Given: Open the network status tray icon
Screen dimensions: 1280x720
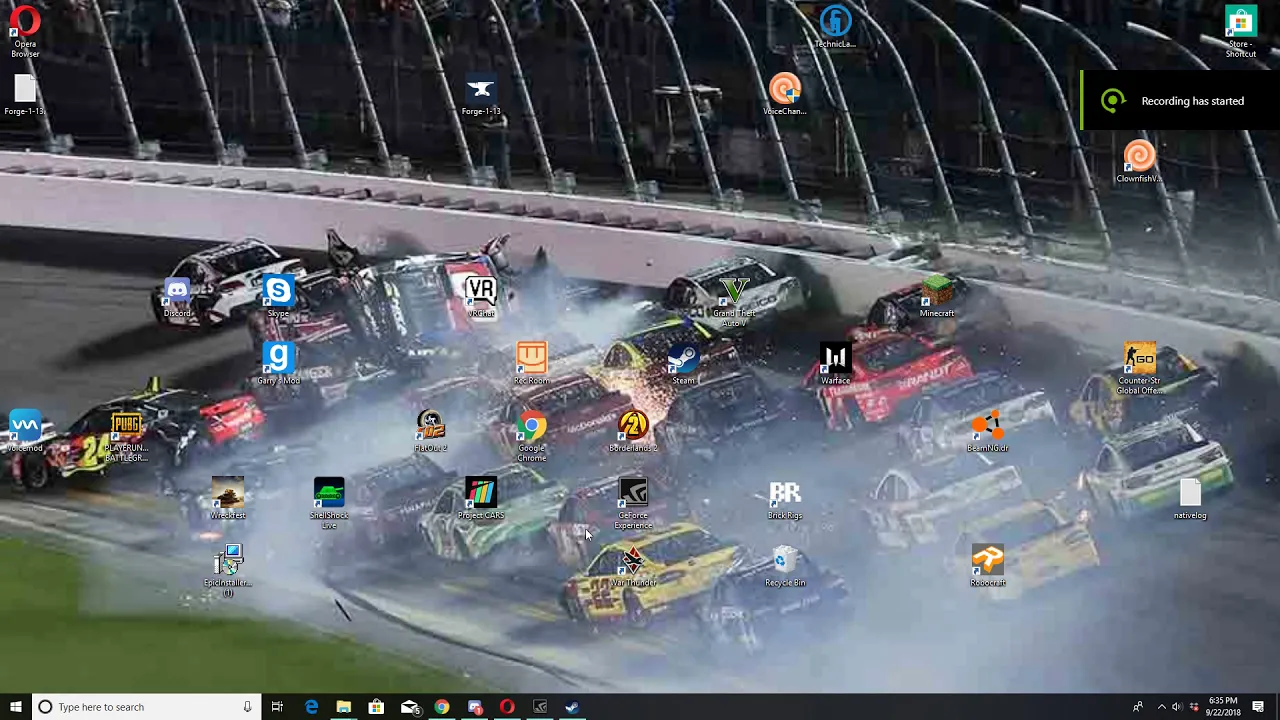Looking at the screenshot, I should pyautogui.click(x=1193, y=707).
